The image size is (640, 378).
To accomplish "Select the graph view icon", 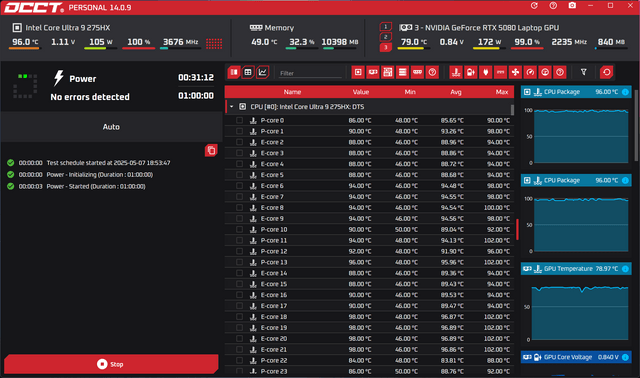I will [262, 72].
